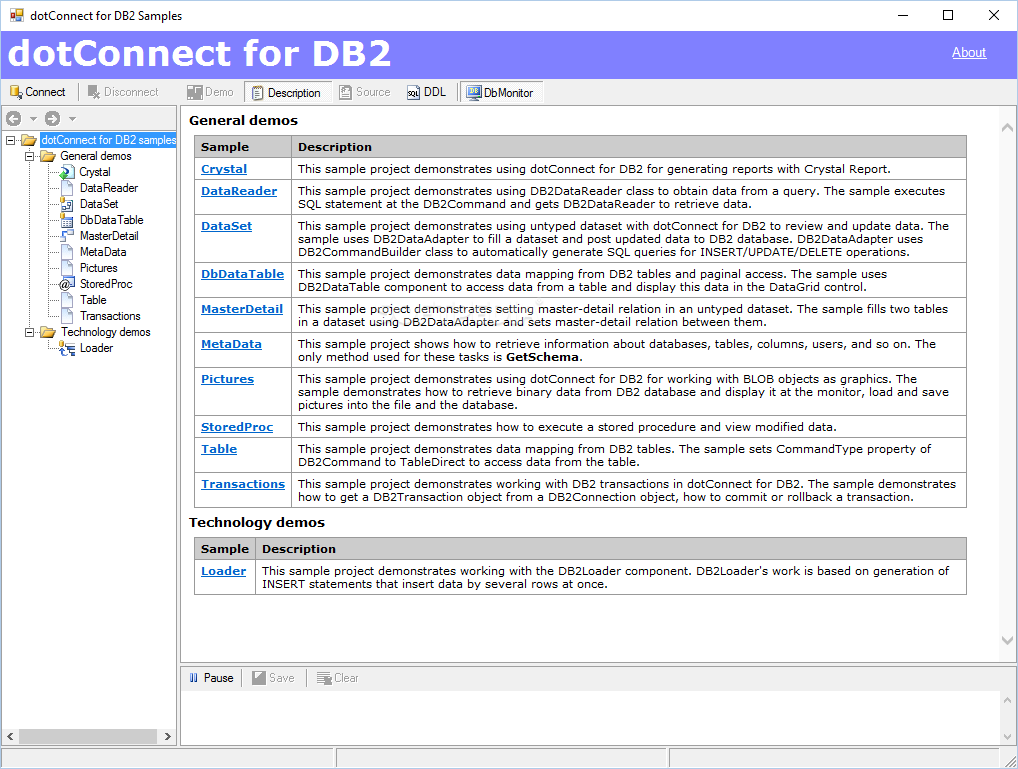The image size is (1018, 769).
Task: Select the dotConnect for DB2 samples folder icon
Action: [x=29, y=140]
